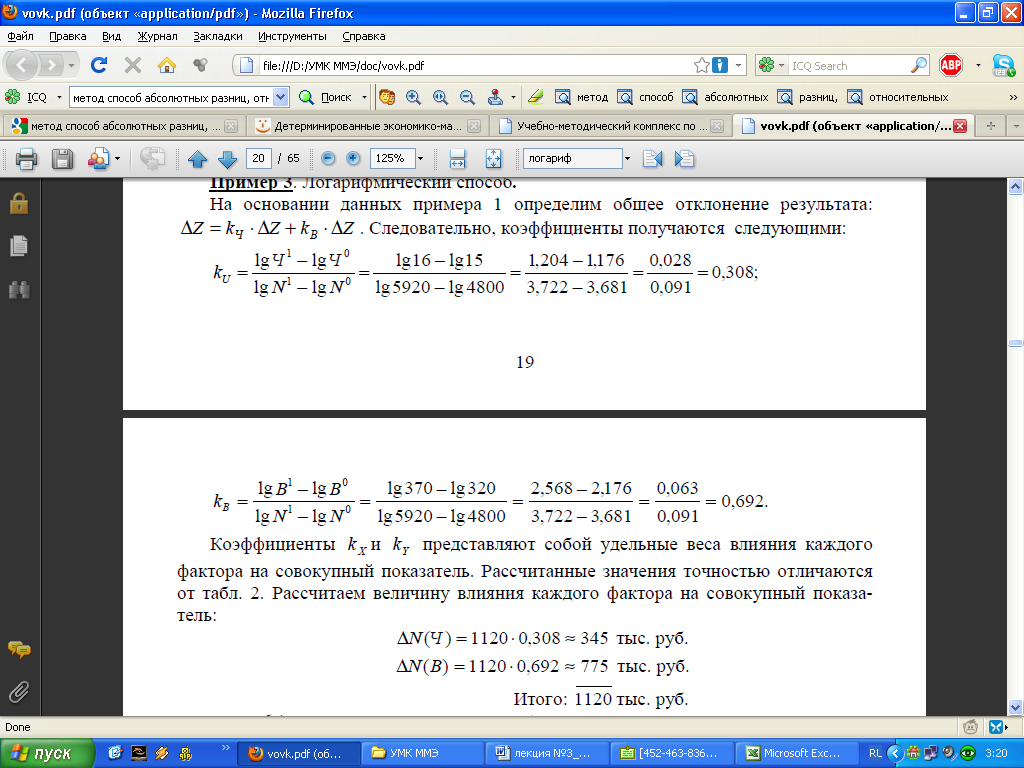Zoom out with the minus button

pyautogui.click(x=328, y=159)
